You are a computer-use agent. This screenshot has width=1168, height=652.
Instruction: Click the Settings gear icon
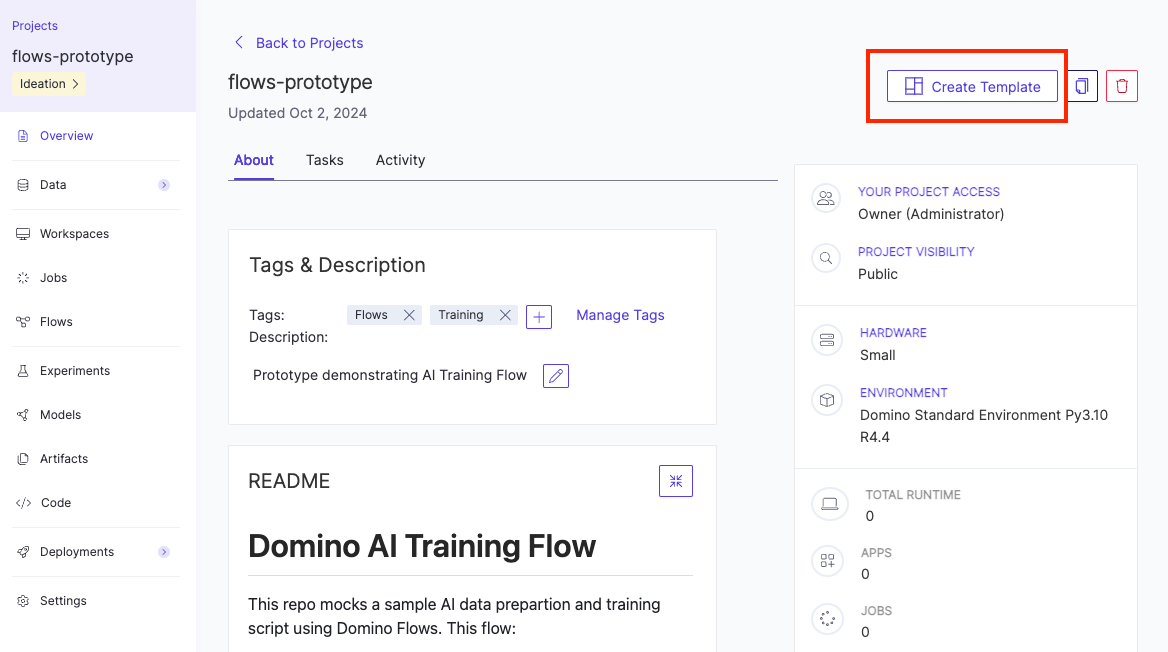coord(23,601)
